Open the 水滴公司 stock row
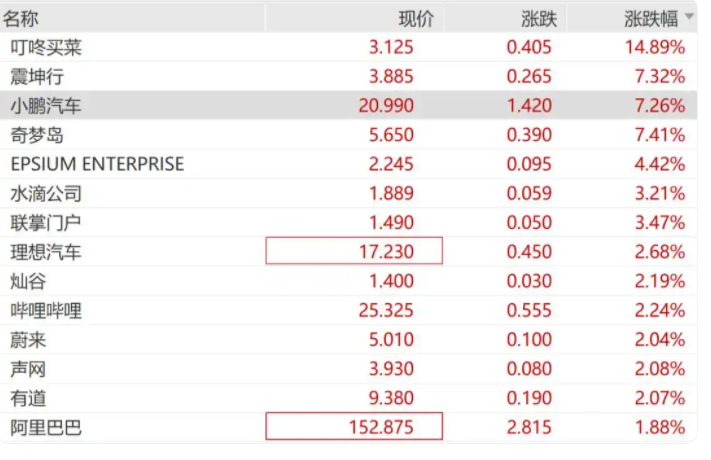Viewport: 711px width, 460px height. (46, 194)
